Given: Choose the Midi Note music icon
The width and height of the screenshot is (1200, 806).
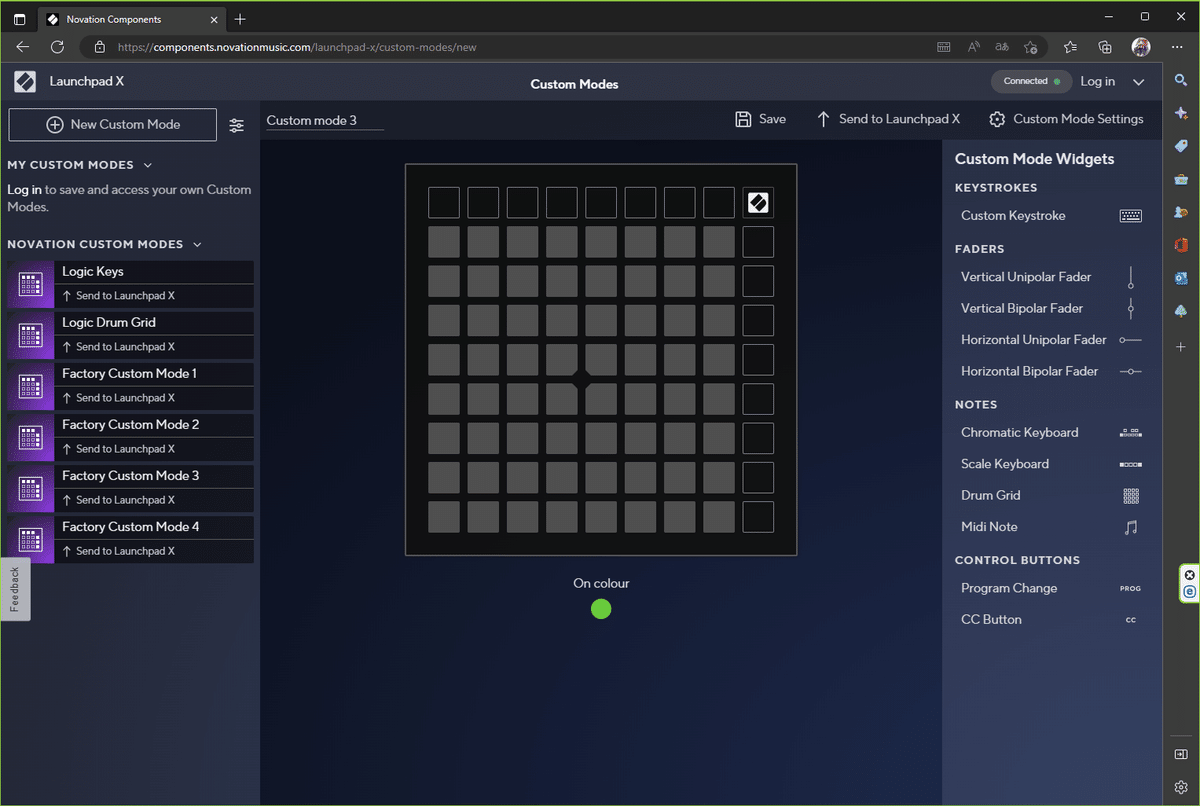Looking at the screenshot, I should 1131,527.
